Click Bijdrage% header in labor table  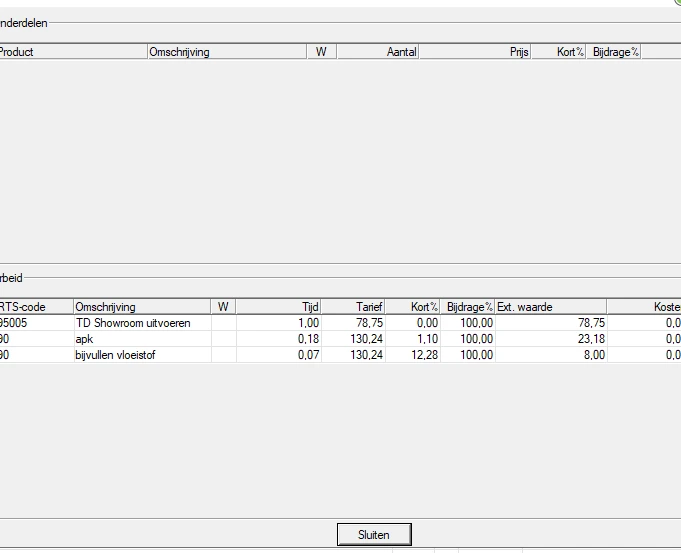pos(468,307)
